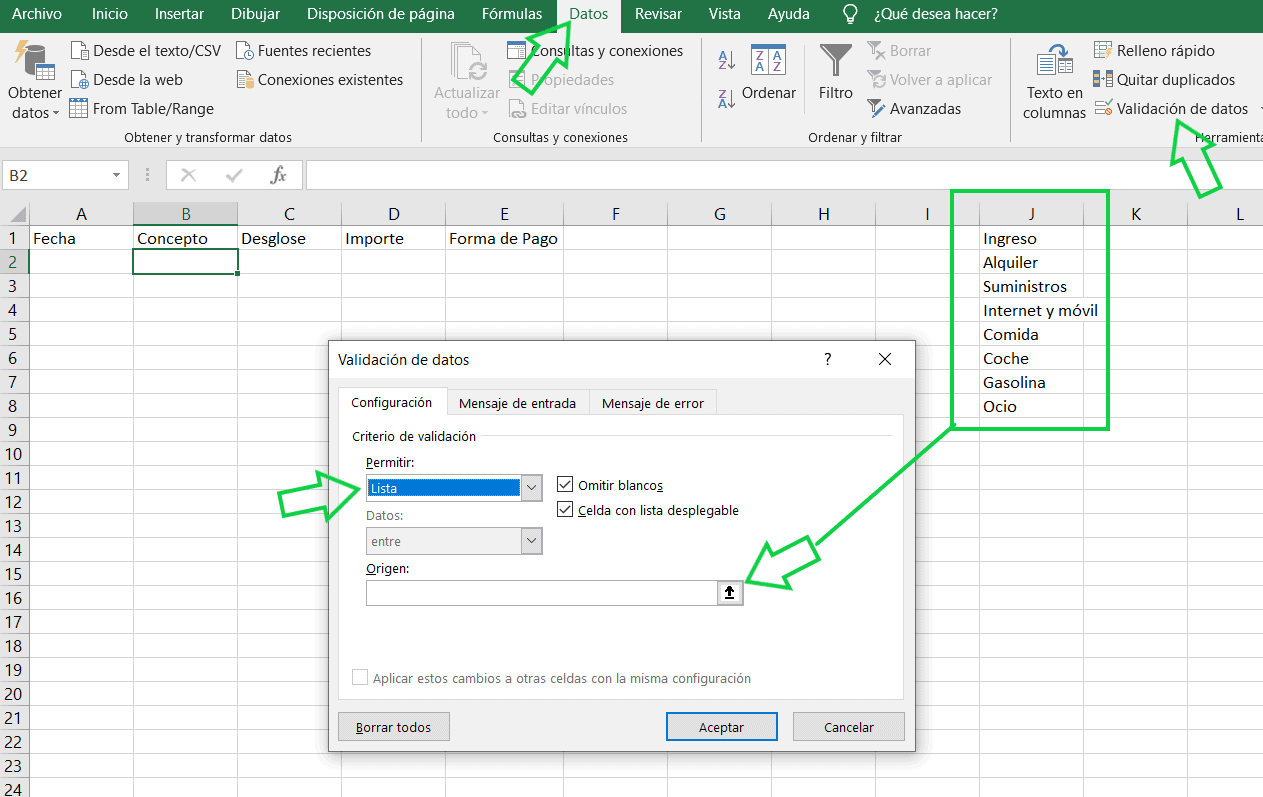Viewport: 1263px width, 797px height.
Task: Open Texto en columnas wizard
Action: (x=1054, y=82)
